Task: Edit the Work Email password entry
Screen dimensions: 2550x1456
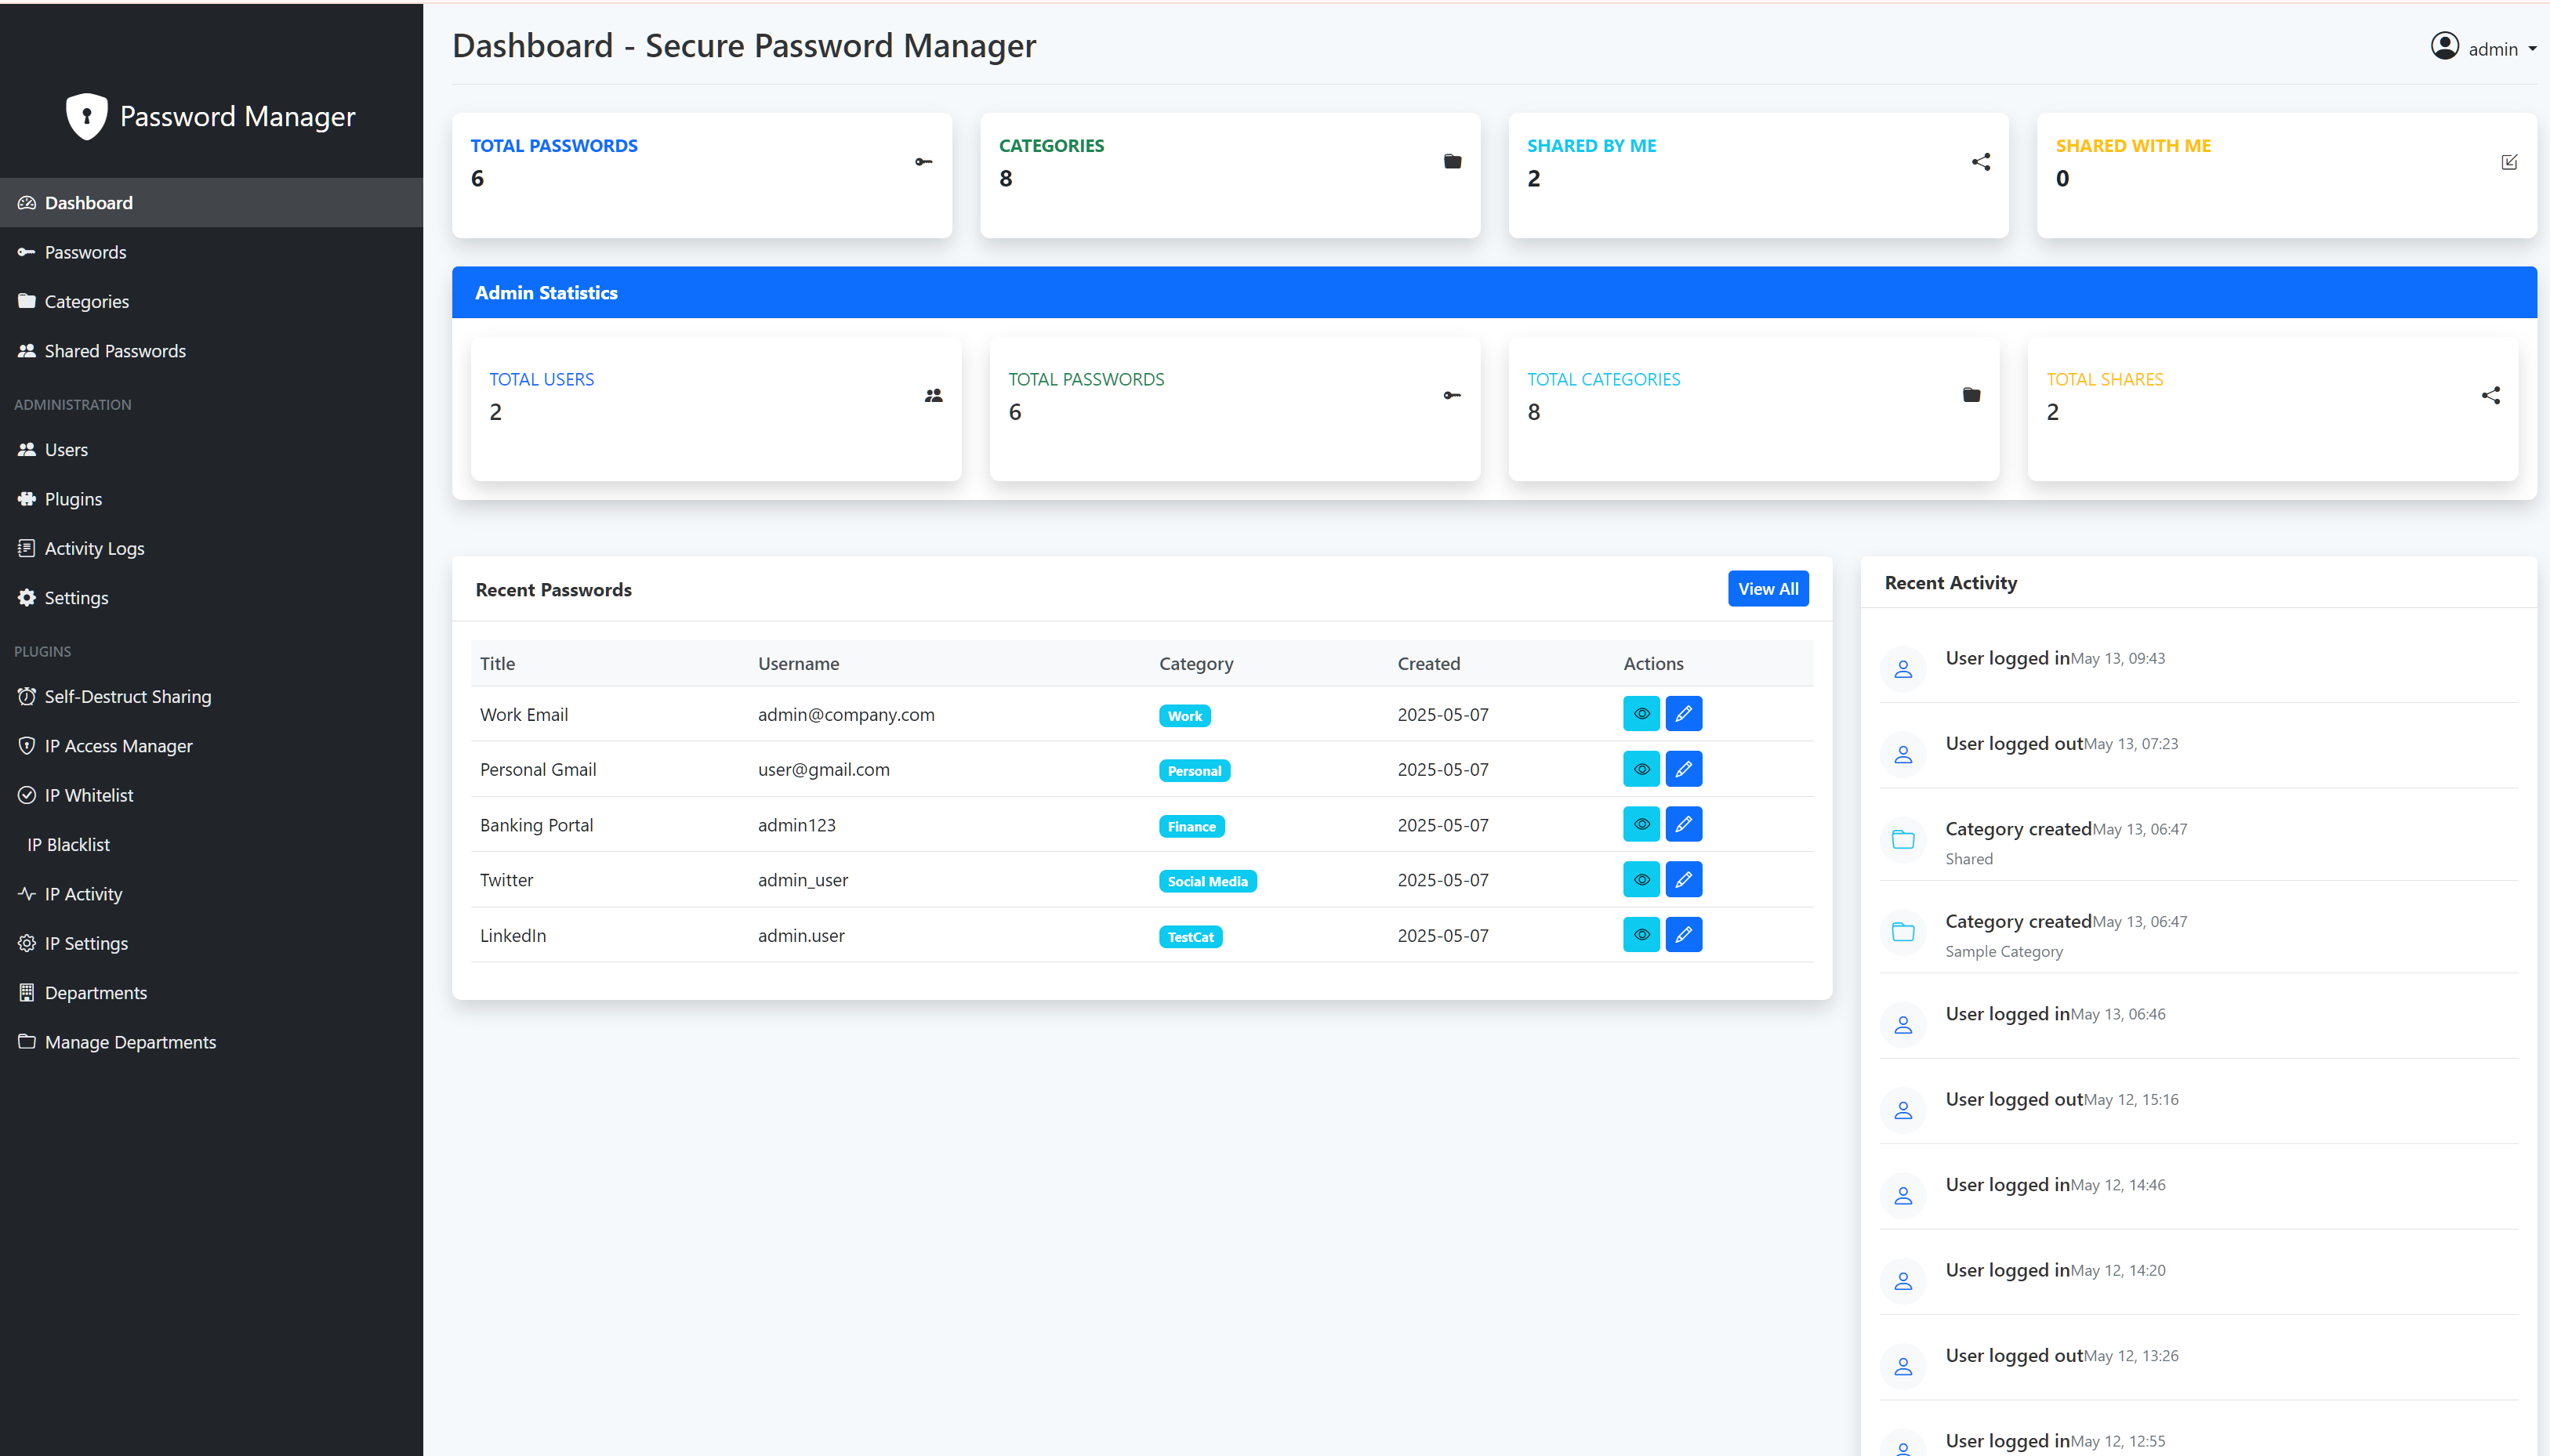Action: point(1684,714)
